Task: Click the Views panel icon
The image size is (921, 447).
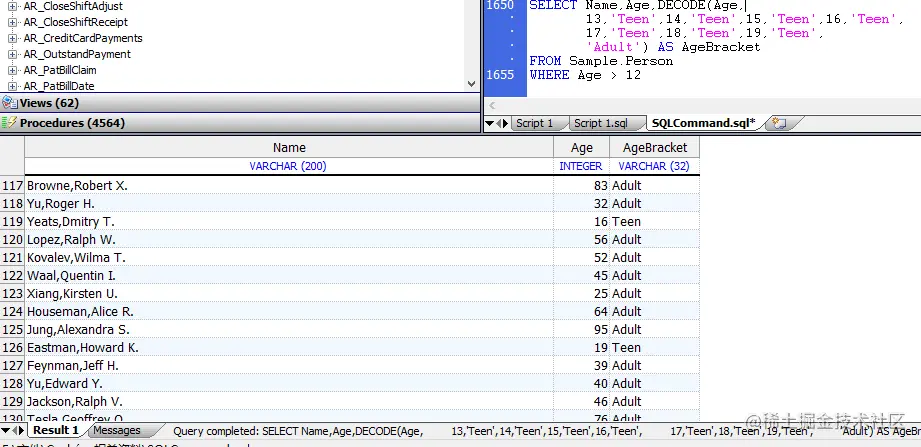Action: [x=9, y=103]
